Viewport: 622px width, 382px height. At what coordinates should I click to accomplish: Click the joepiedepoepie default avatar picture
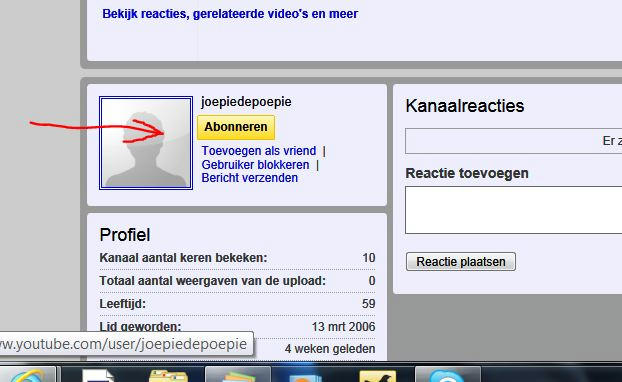pos(146,143)
